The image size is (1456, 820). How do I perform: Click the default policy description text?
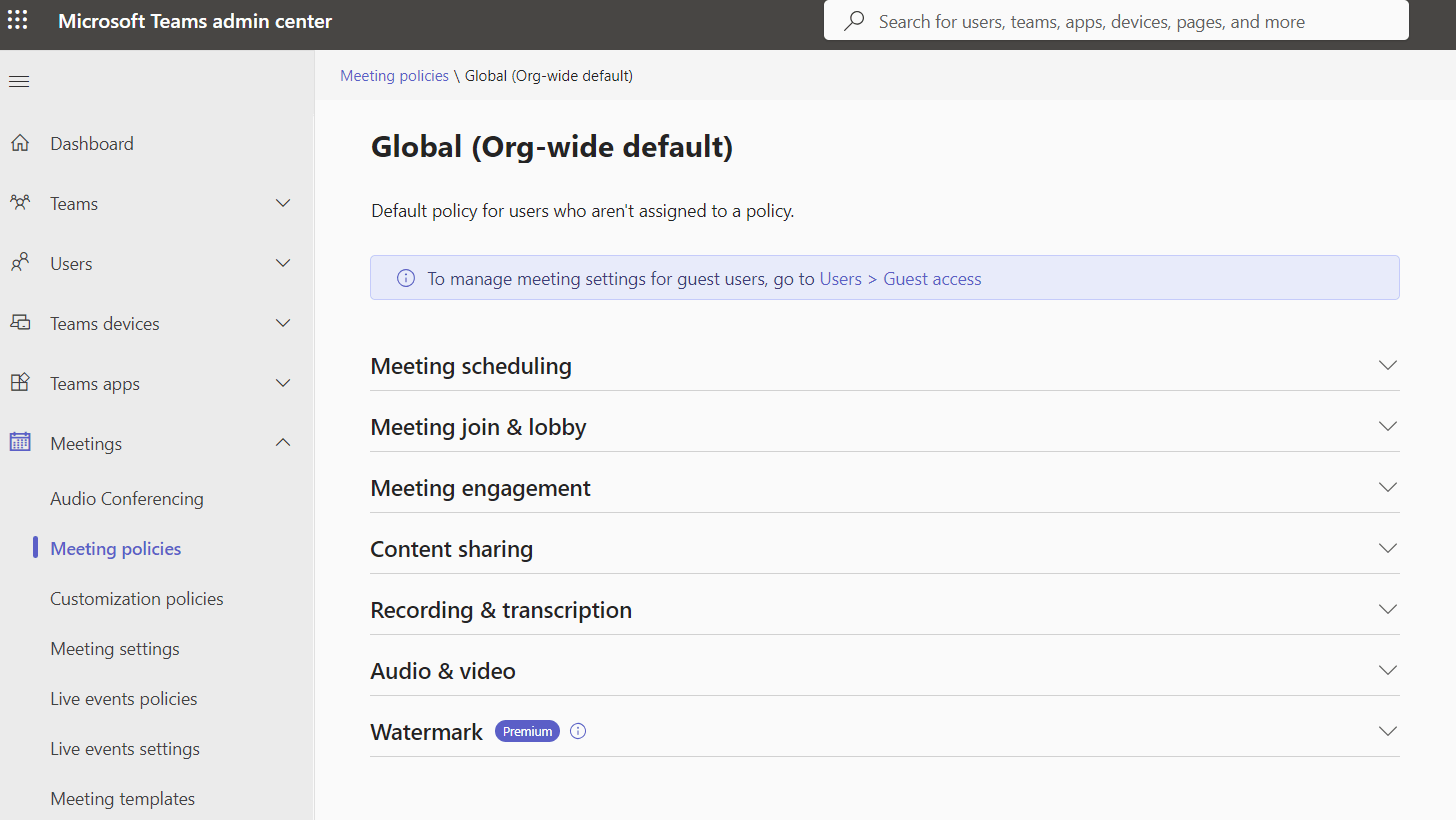[x=583, y=211]
